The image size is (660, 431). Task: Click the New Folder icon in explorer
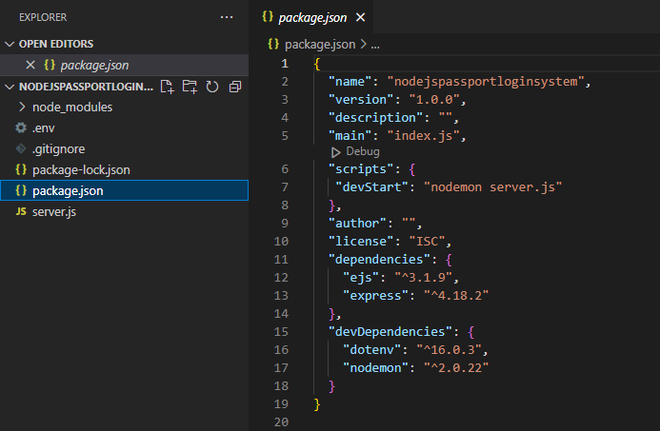[x=190, y=87]
